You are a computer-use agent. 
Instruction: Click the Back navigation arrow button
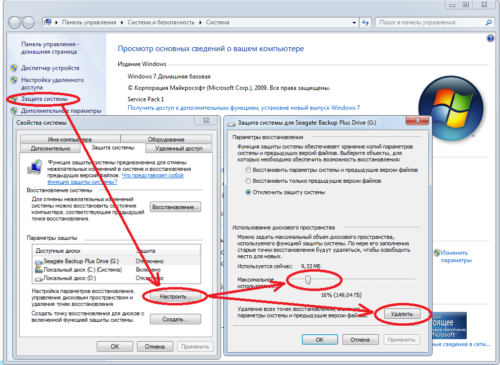pos(15,22)
